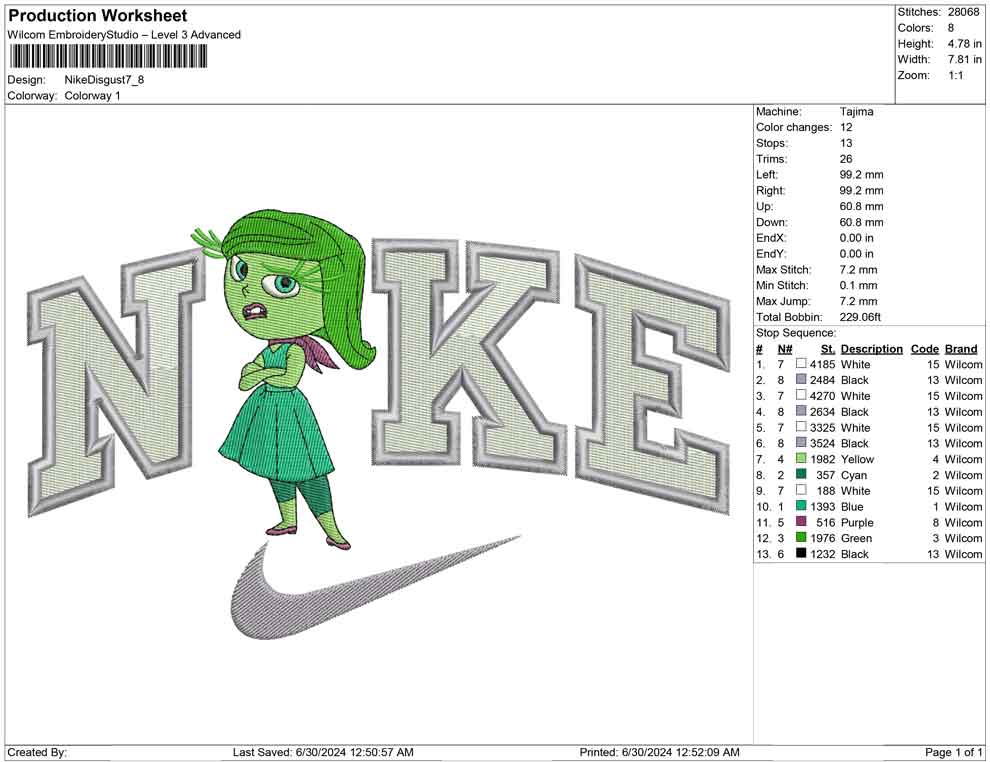Click the Code column header
This screenshot has width=990, height=762.
pyautogui.click(x=924, y=348)
